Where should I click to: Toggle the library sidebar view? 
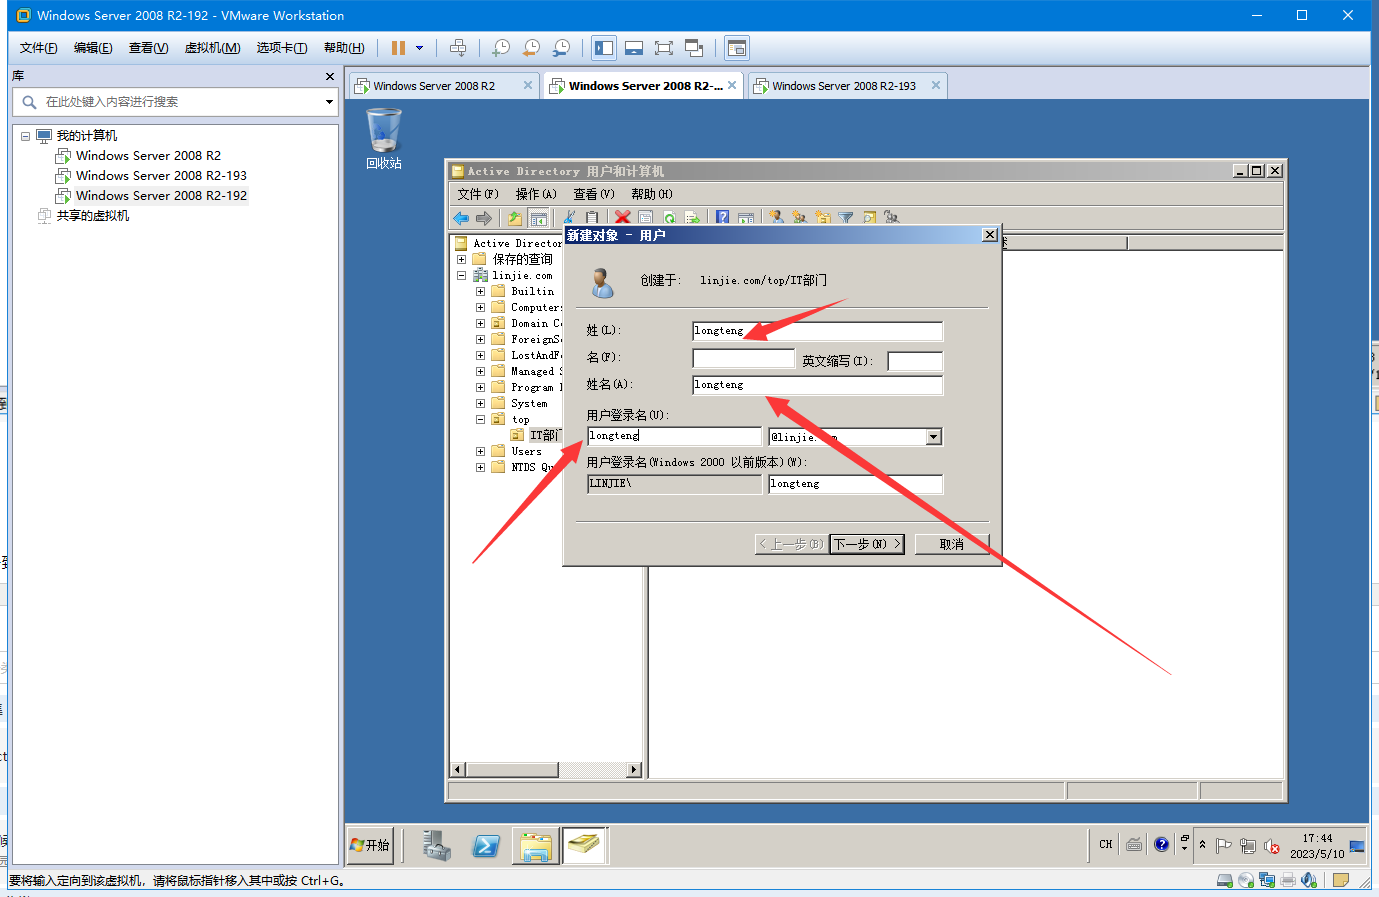point(604,48)
